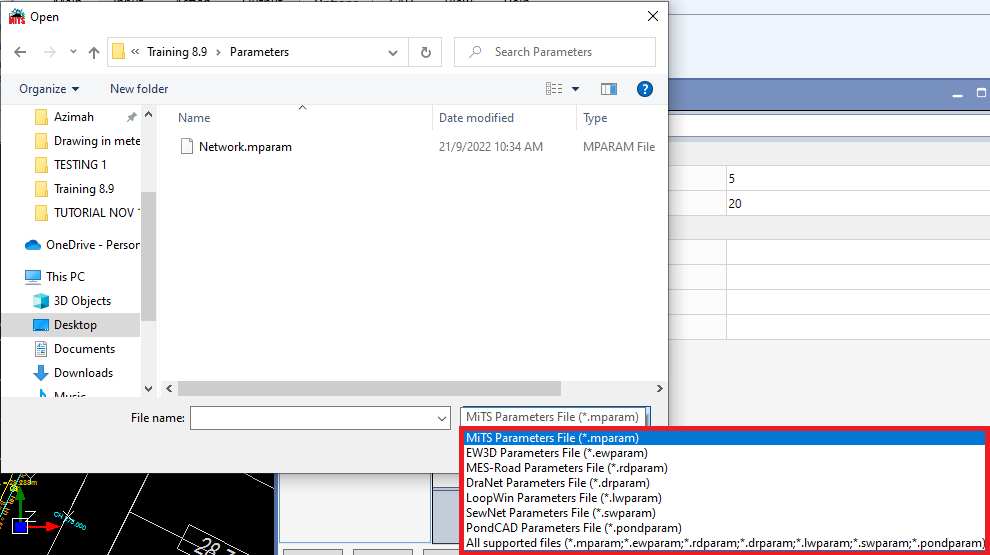Click sidebar scrollbar up arrow
This screenshot has width=990, height=555.
(148, 115)
